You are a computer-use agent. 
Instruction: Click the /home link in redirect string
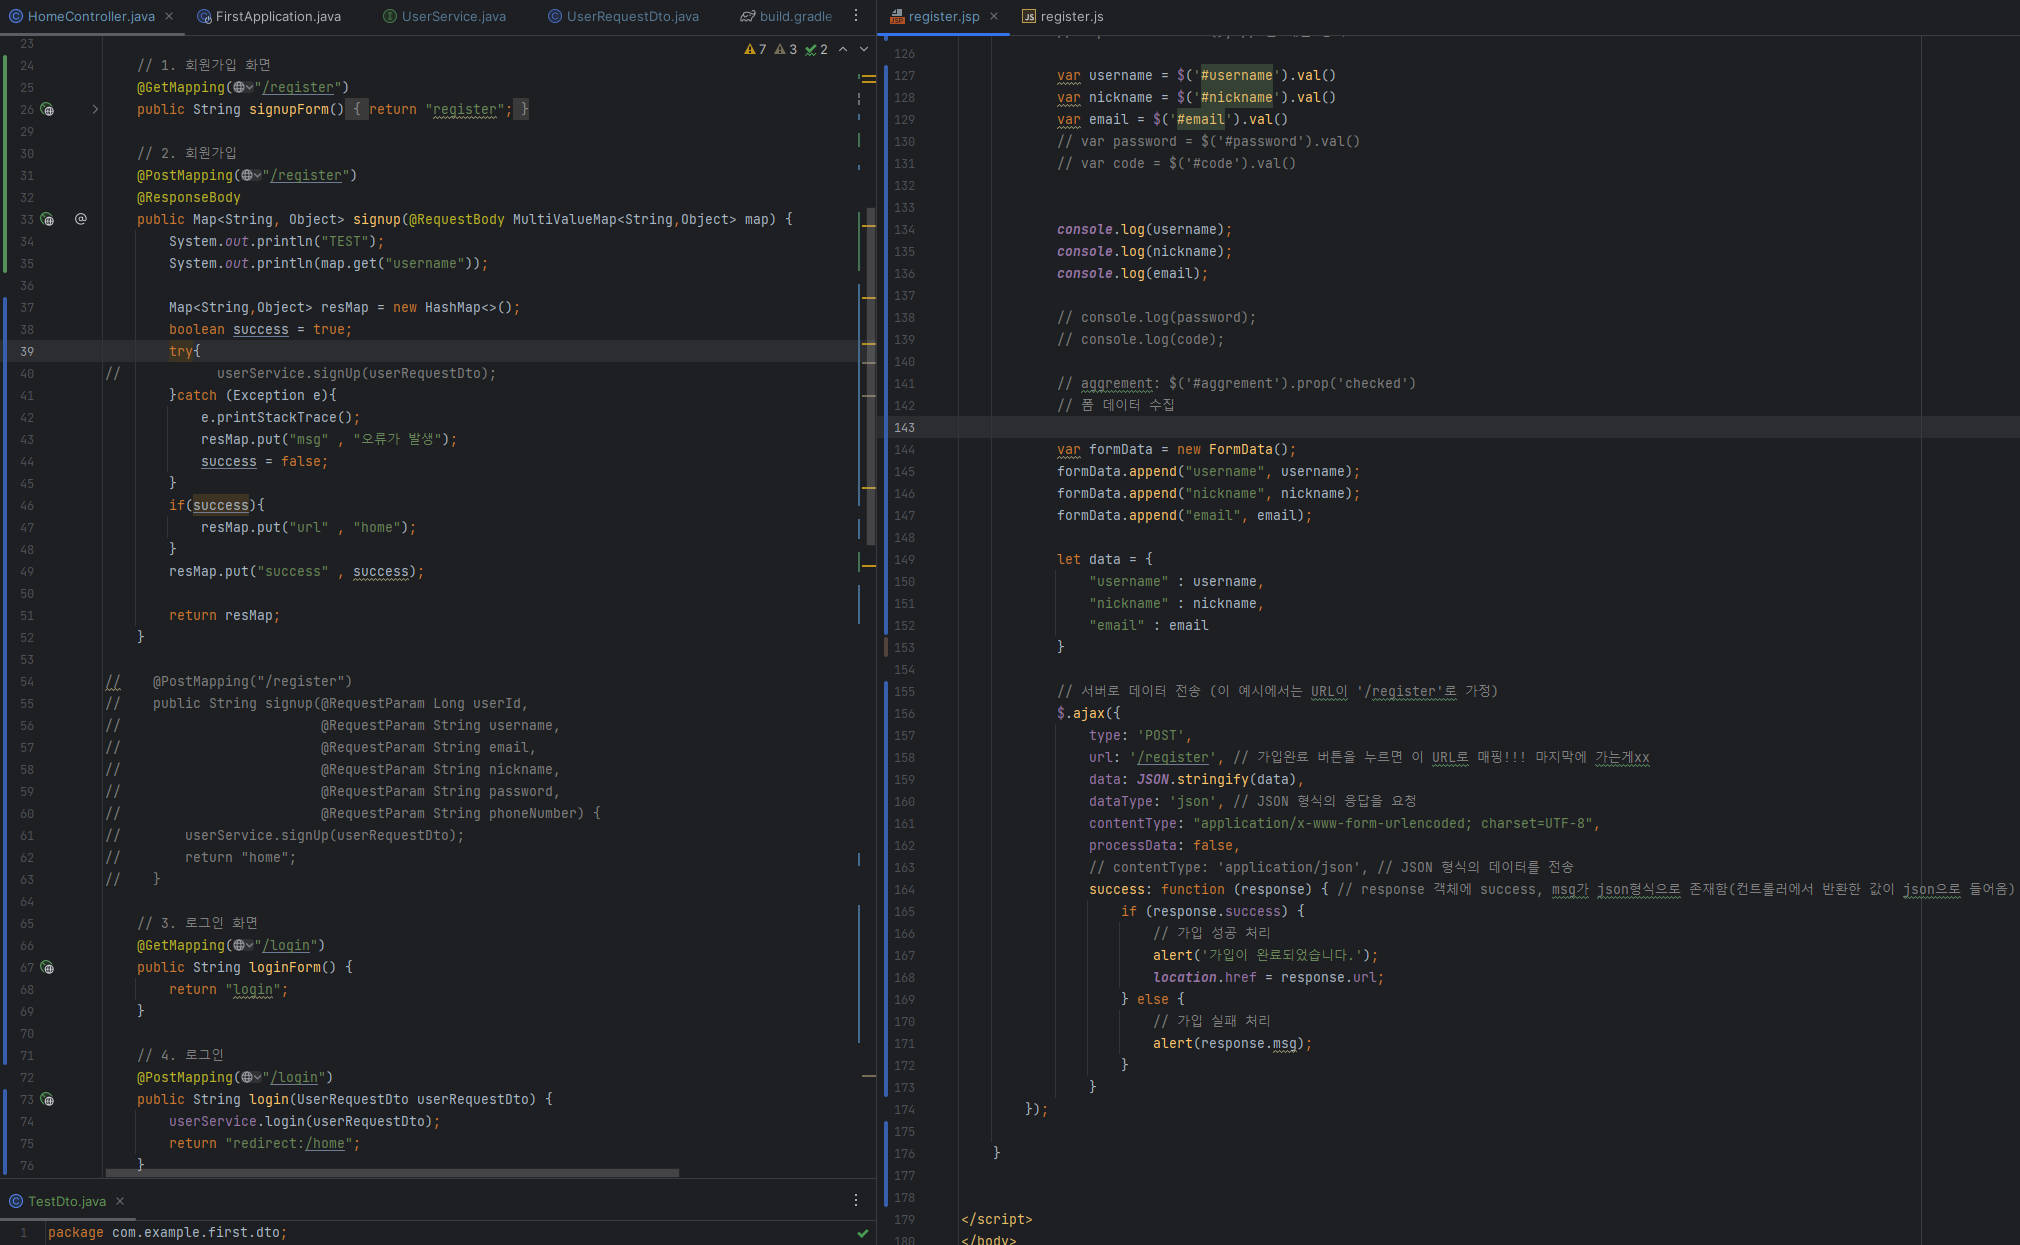[325, 1144]
